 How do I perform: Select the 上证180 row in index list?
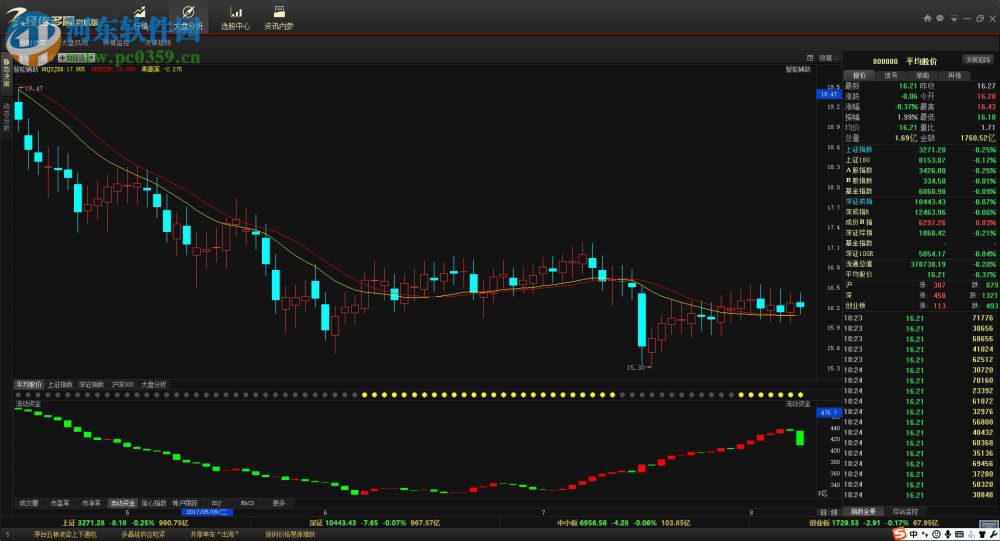click(921, 160)
